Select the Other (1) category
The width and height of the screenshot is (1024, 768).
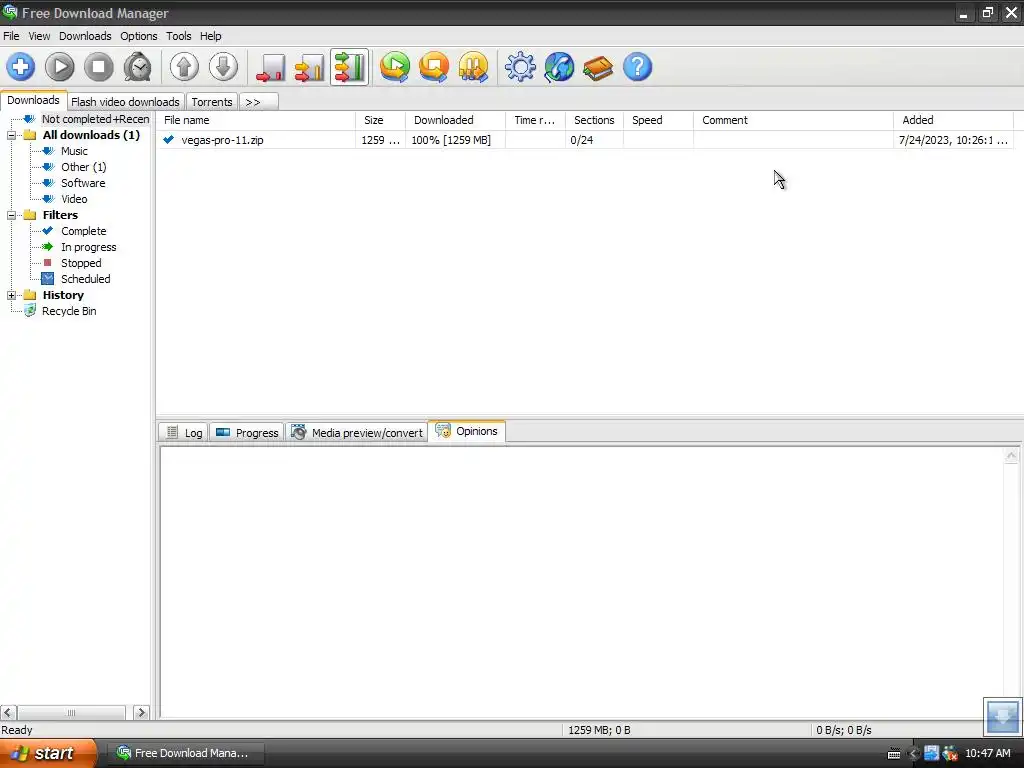tap(84, 167)
